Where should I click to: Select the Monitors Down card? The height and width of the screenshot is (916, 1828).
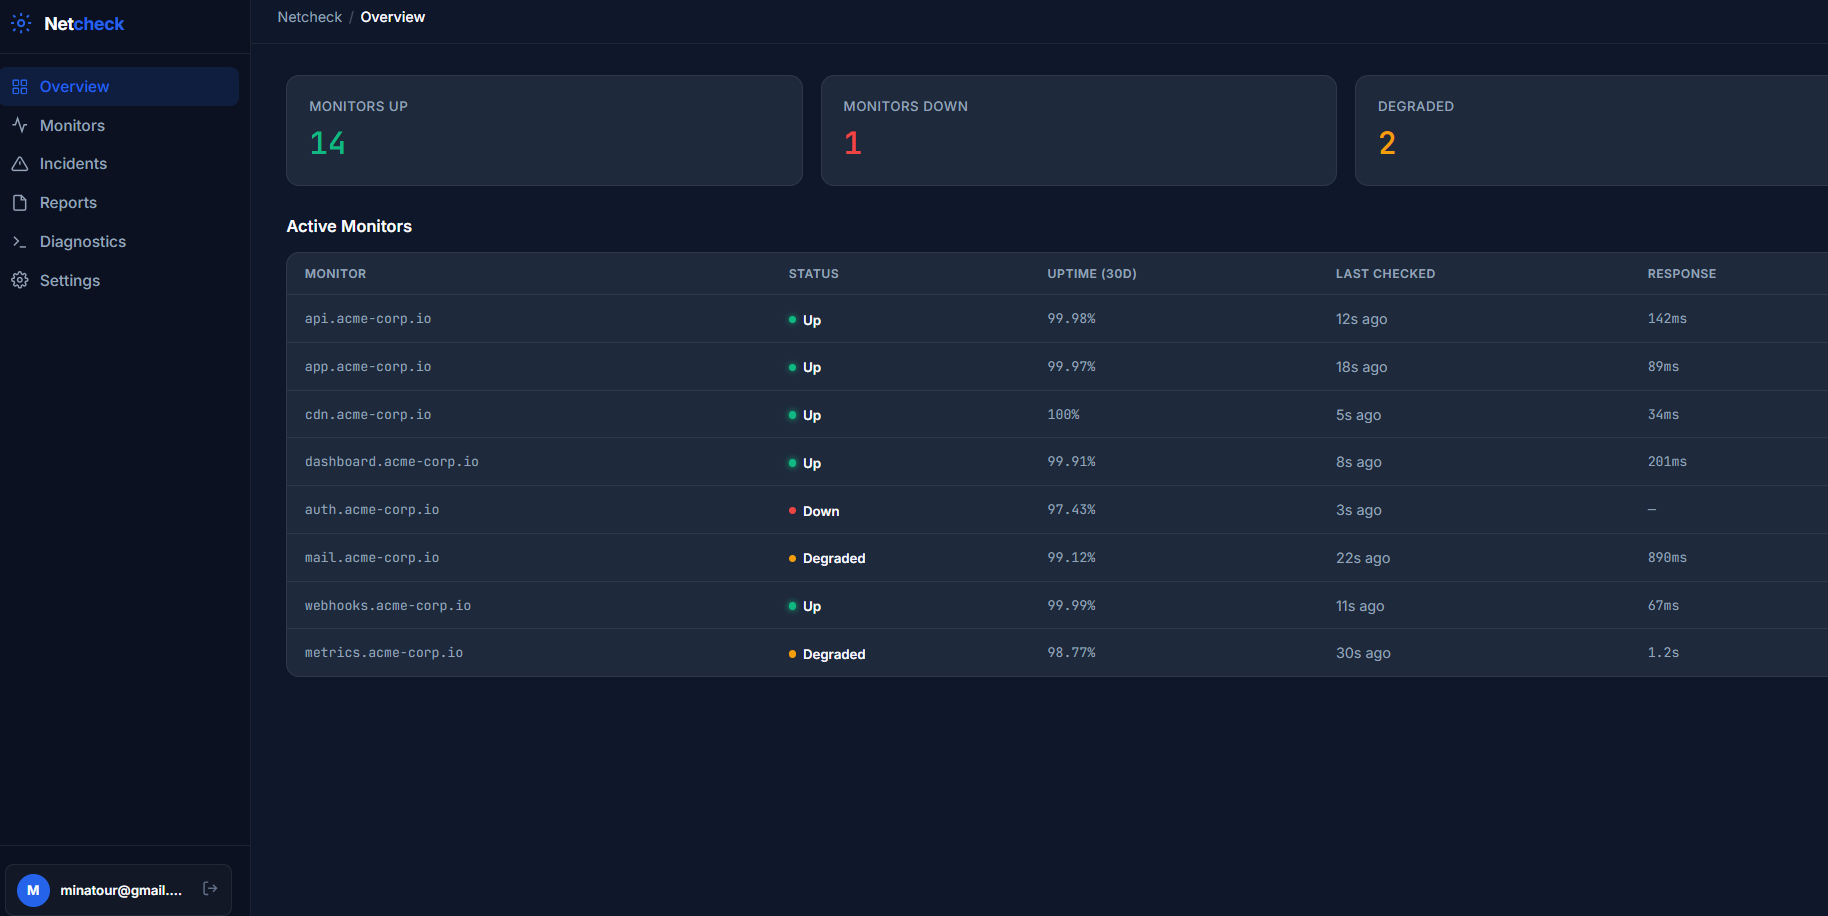pyautogui.click(x=1078, y=130)
